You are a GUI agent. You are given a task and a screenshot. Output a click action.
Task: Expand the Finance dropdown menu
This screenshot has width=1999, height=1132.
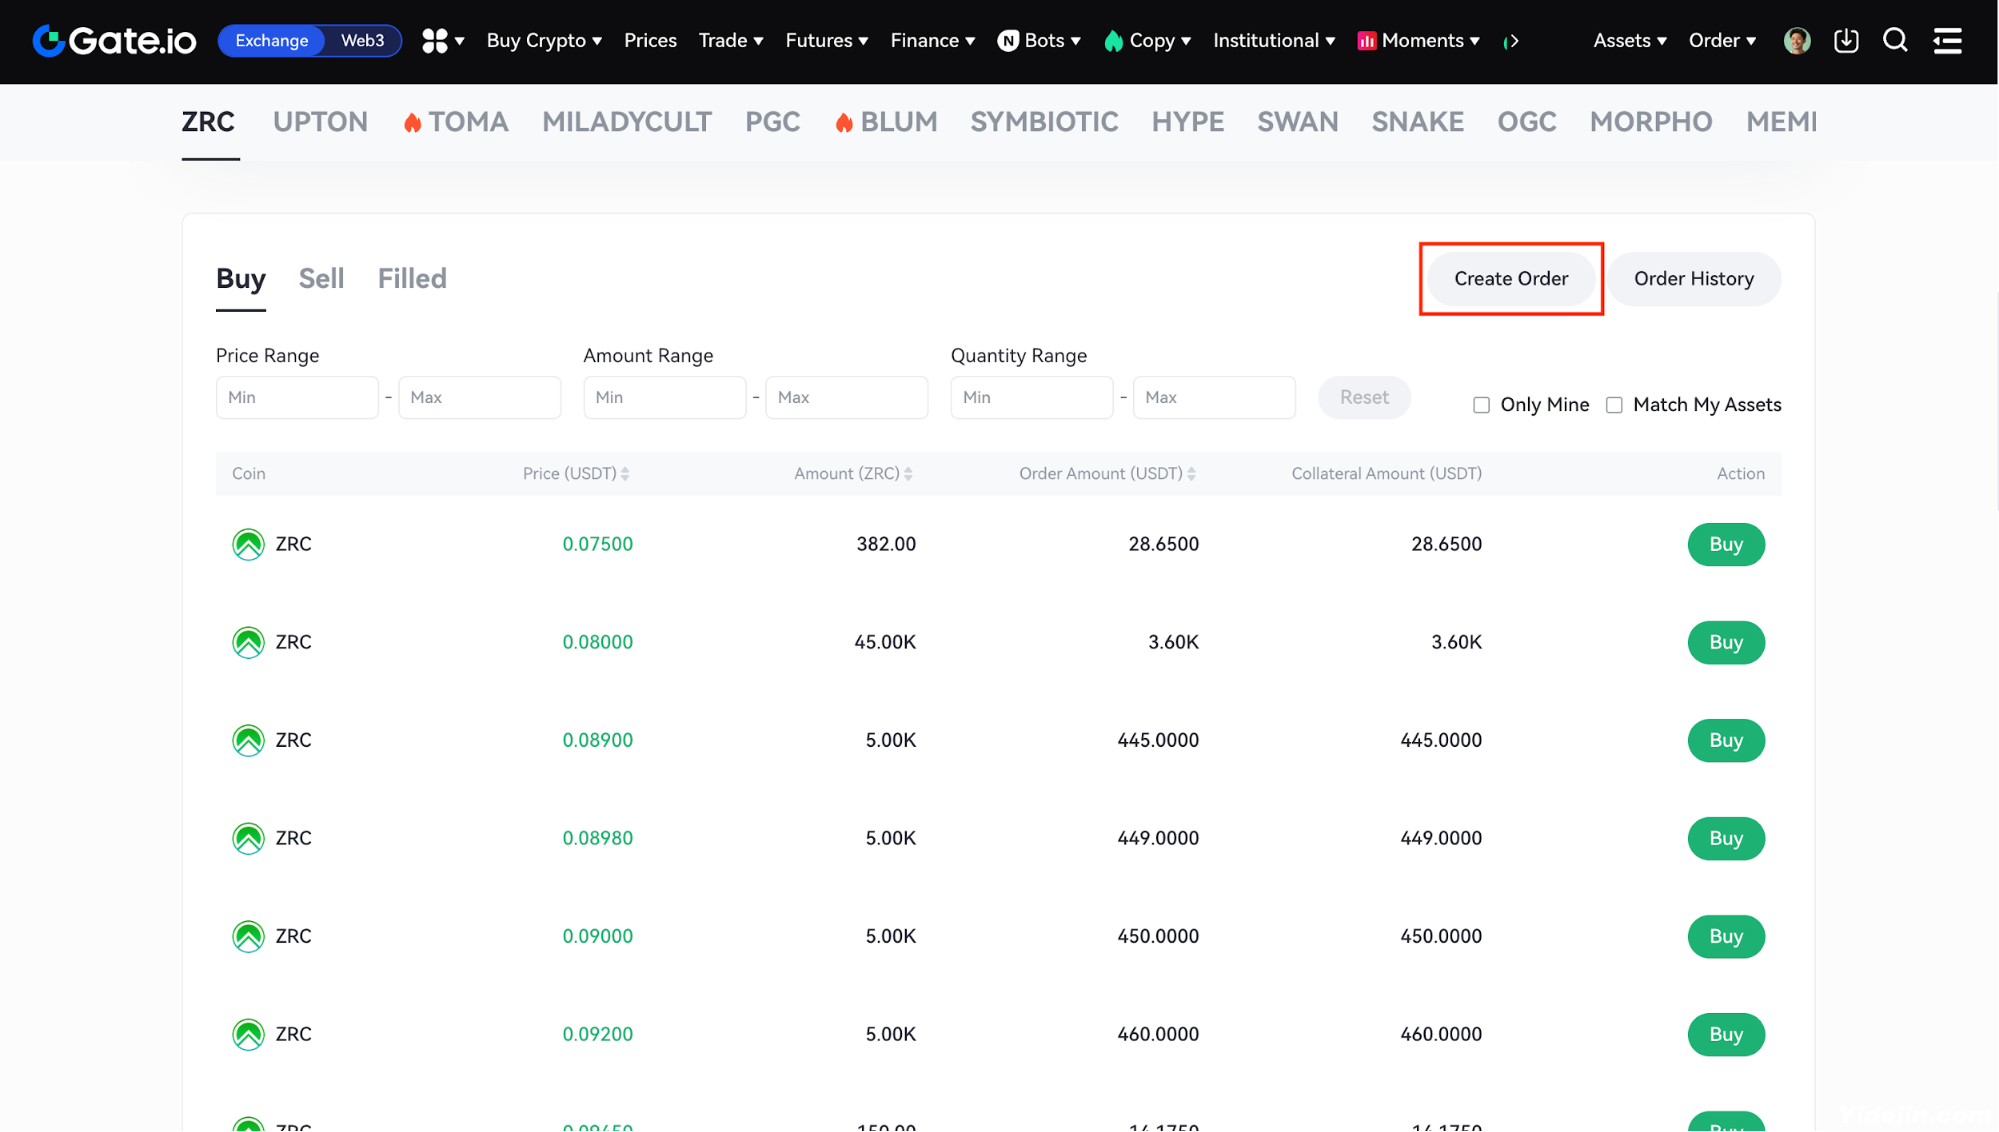(933, 41)
